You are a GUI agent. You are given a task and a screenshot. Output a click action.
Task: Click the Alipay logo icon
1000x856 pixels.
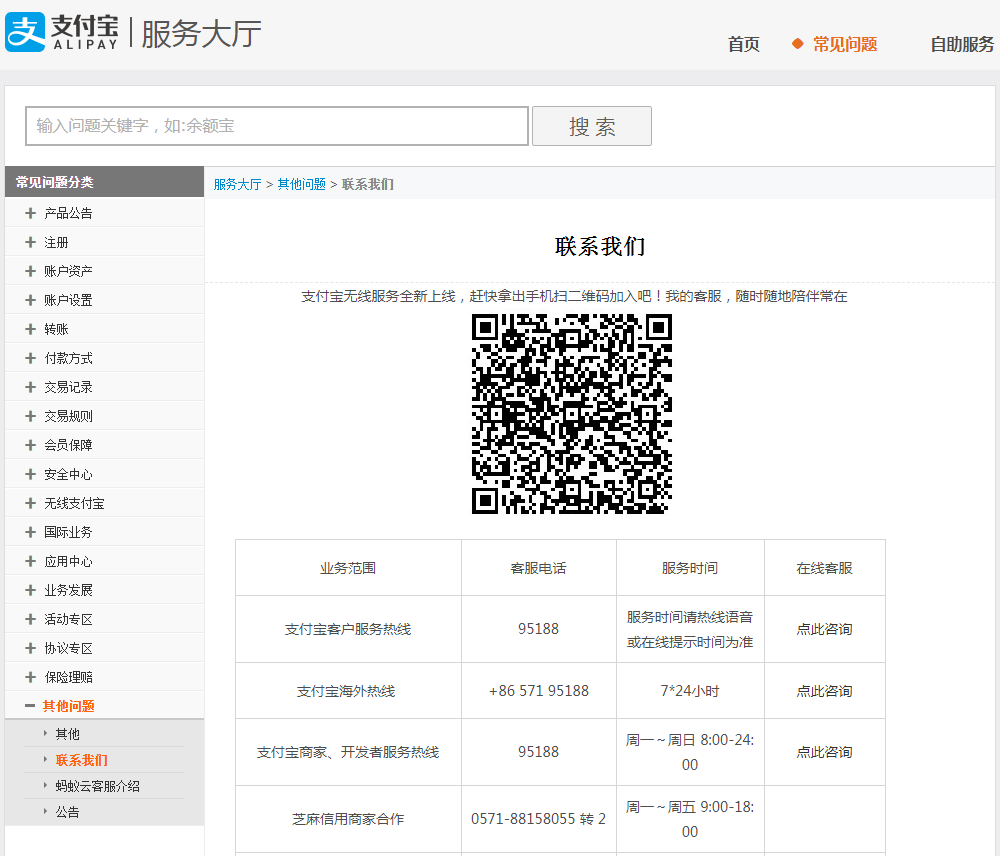pyautogui.click(x=26, y=32)
